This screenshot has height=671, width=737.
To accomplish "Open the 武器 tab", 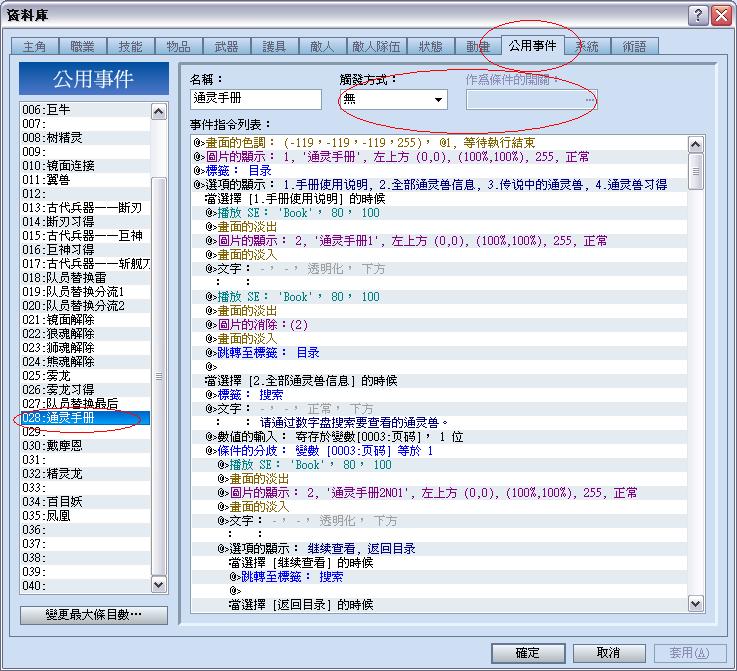I will [x=226, y=47].
